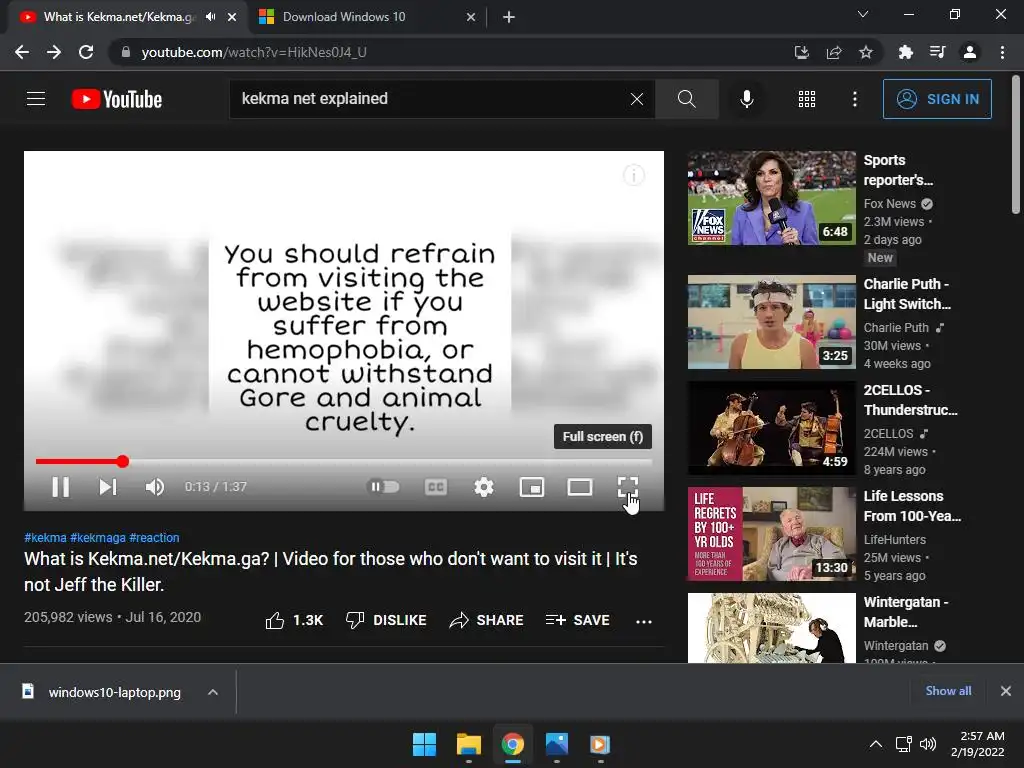Click the #kekmaga hashtag

[97, 537]
